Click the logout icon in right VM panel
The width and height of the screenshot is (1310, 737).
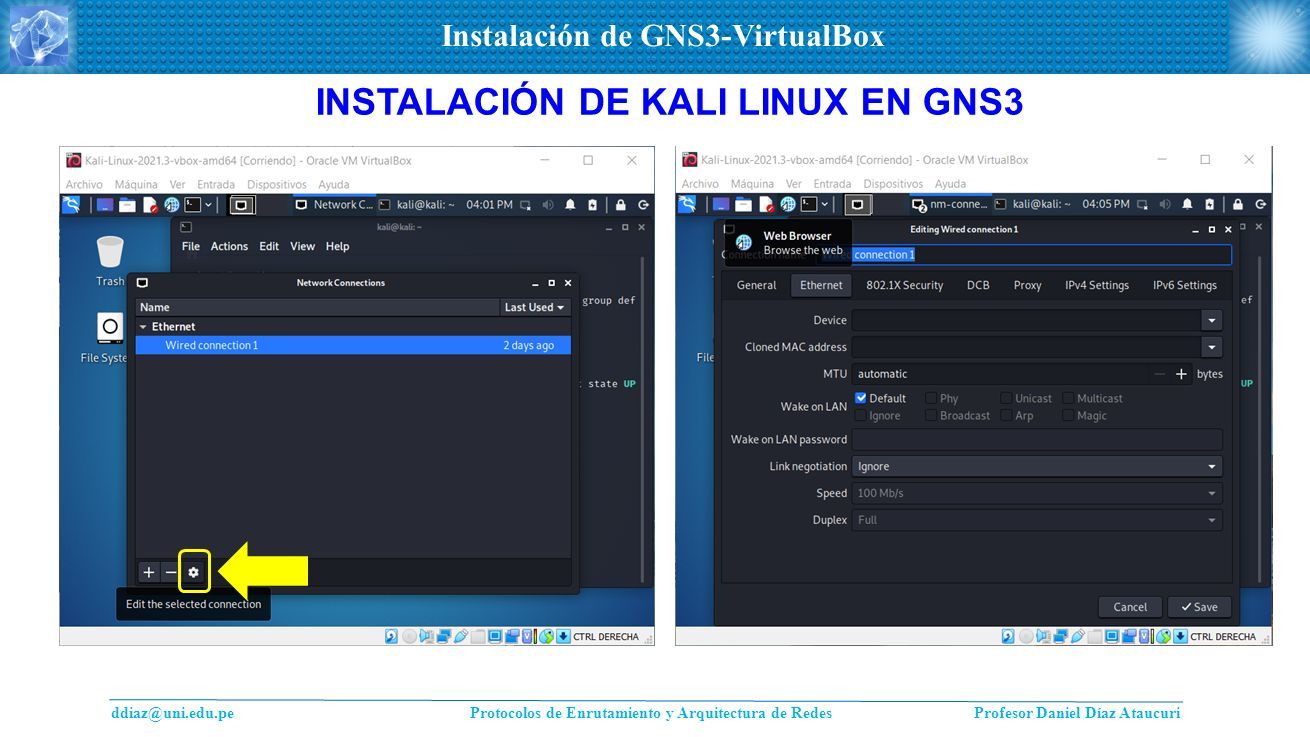point(1260,204)
